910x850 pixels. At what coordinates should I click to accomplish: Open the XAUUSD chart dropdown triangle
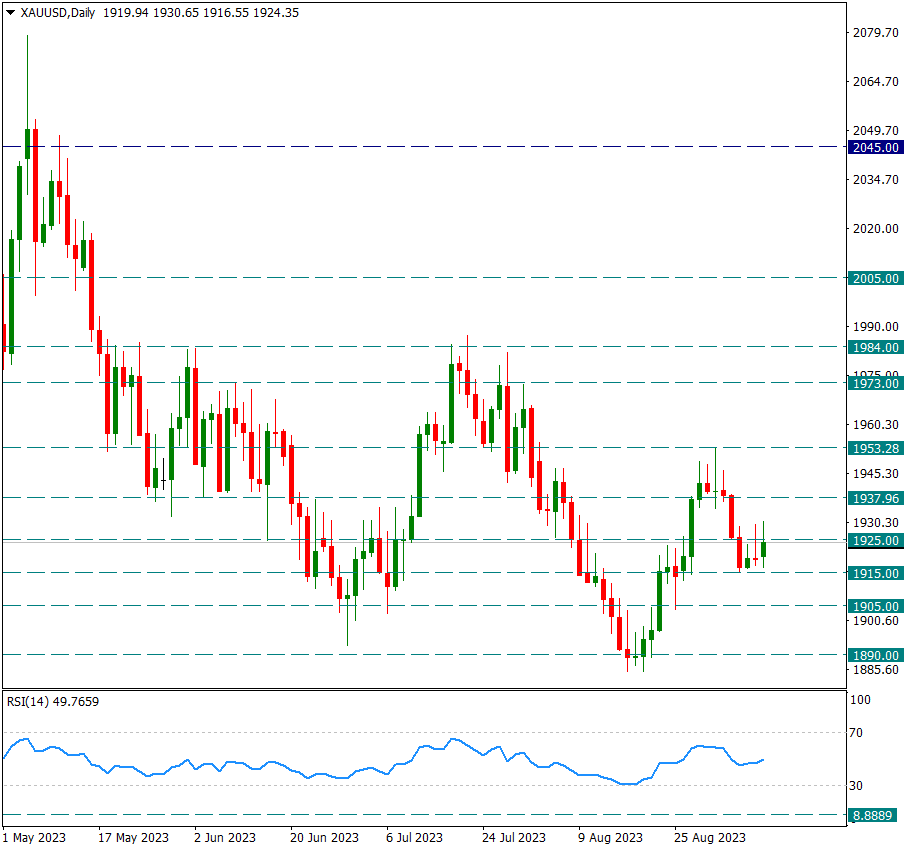point(10,12)
